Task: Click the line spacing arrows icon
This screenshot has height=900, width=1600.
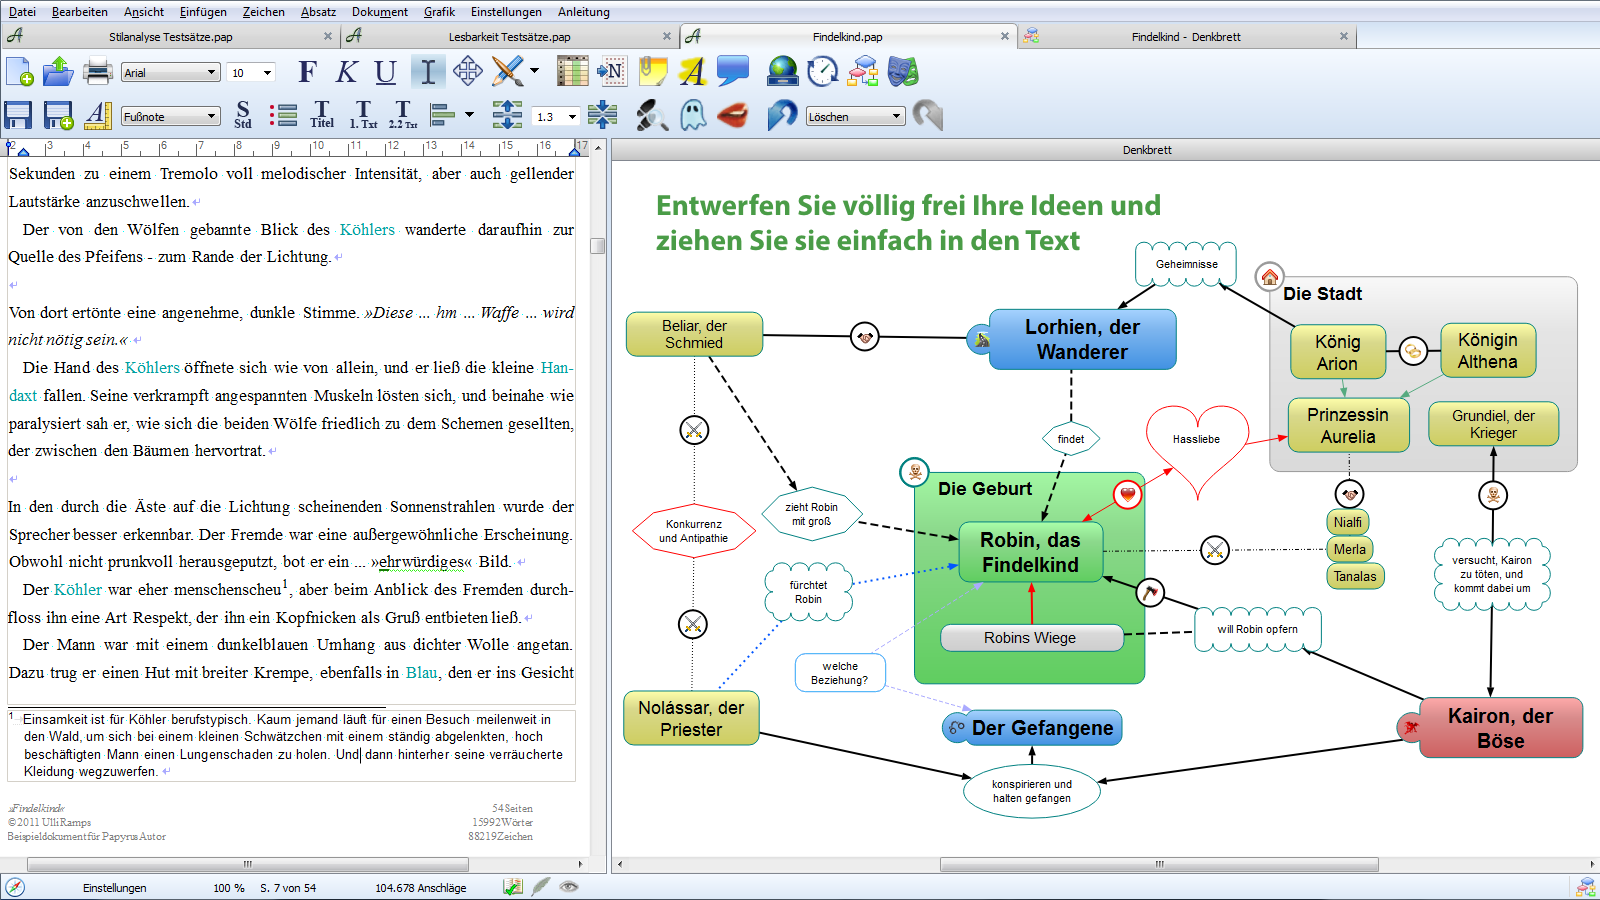Action: pyautogui.click(x=507, y=116)
